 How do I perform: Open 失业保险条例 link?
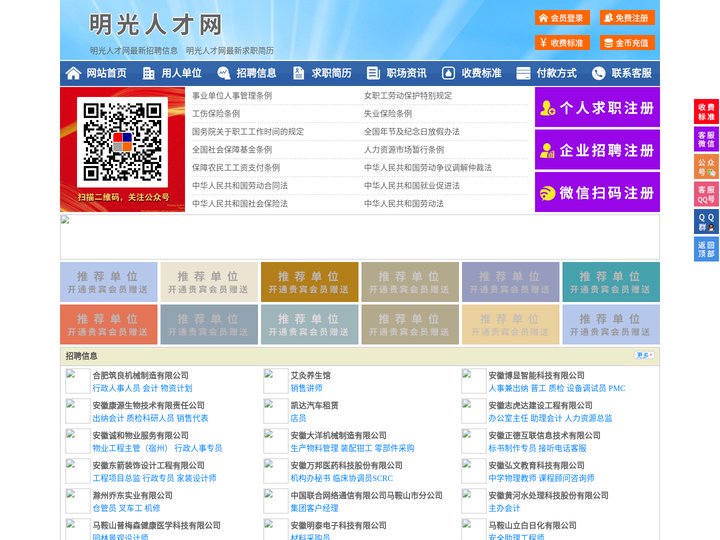point(388,113)
